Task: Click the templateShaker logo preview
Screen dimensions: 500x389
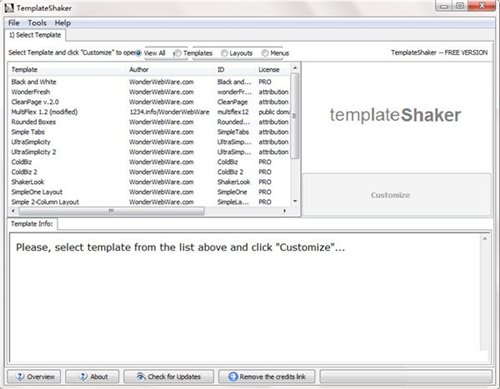Action: coord(395,115)
